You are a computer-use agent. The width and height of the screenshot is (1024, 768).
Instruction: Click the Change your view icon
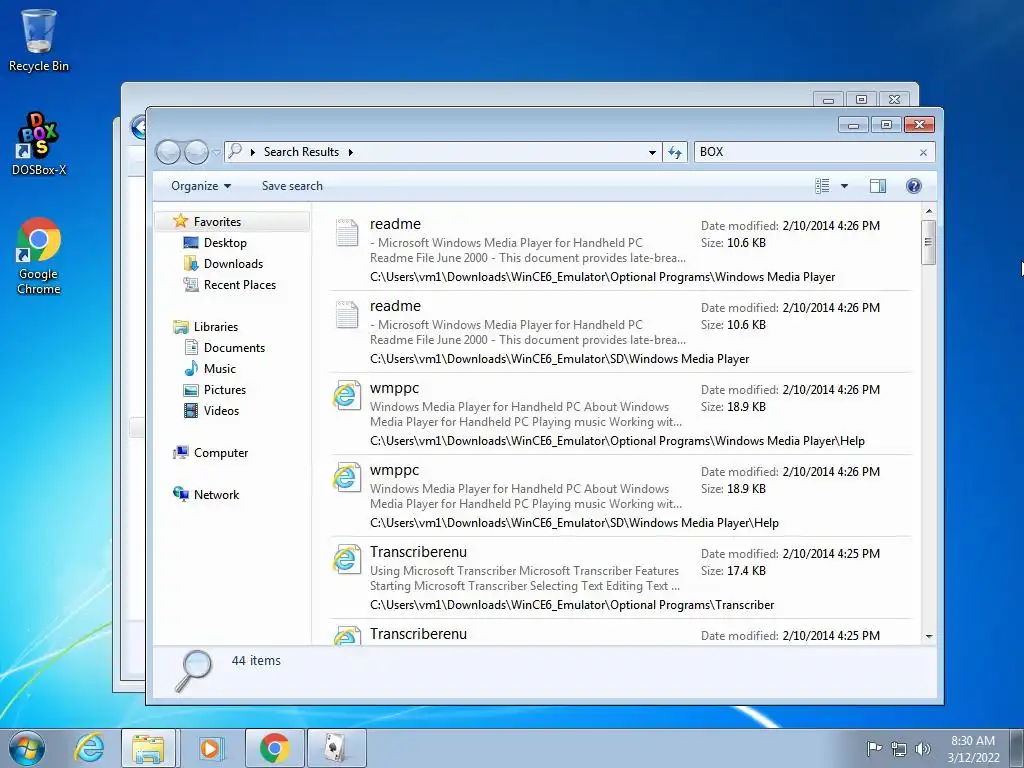(x=822, y=186)
